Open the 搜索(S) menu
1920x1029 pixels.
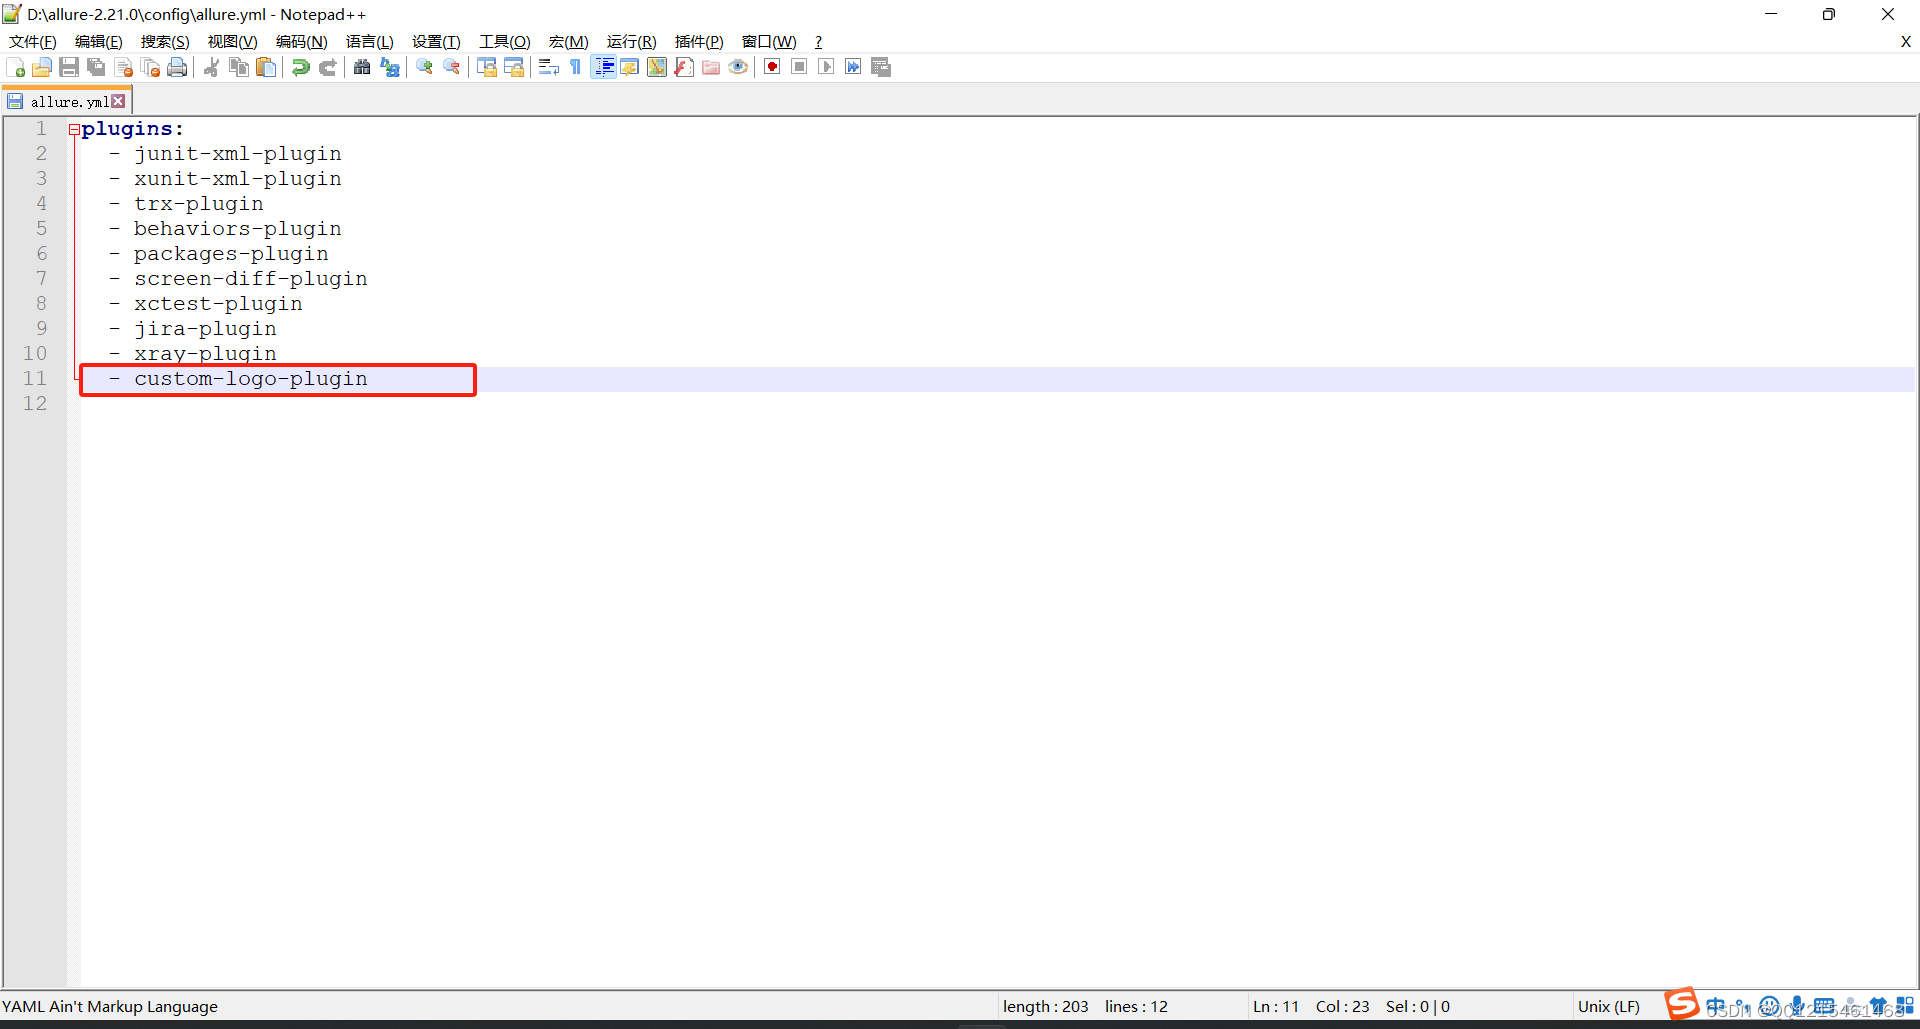pyautogui.click(x=165, y=42)
